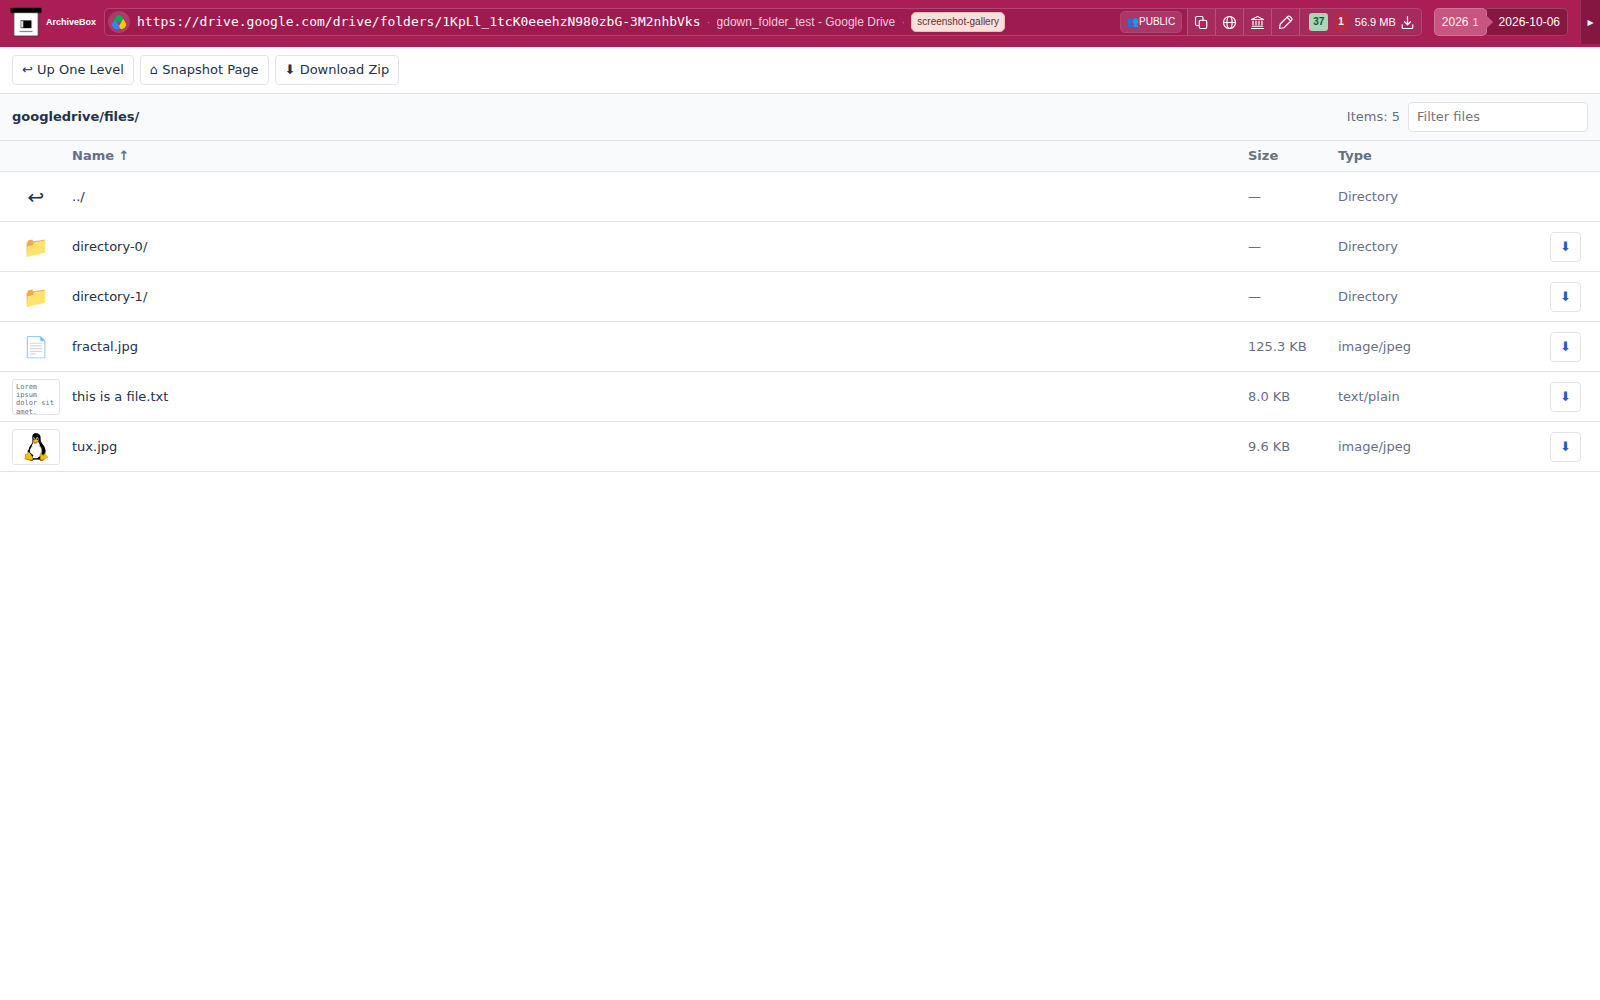The width and height of the screenshot is (1600, 1000).
Task: Click the 125.3 KB size value
Action: click(1277, 347)
